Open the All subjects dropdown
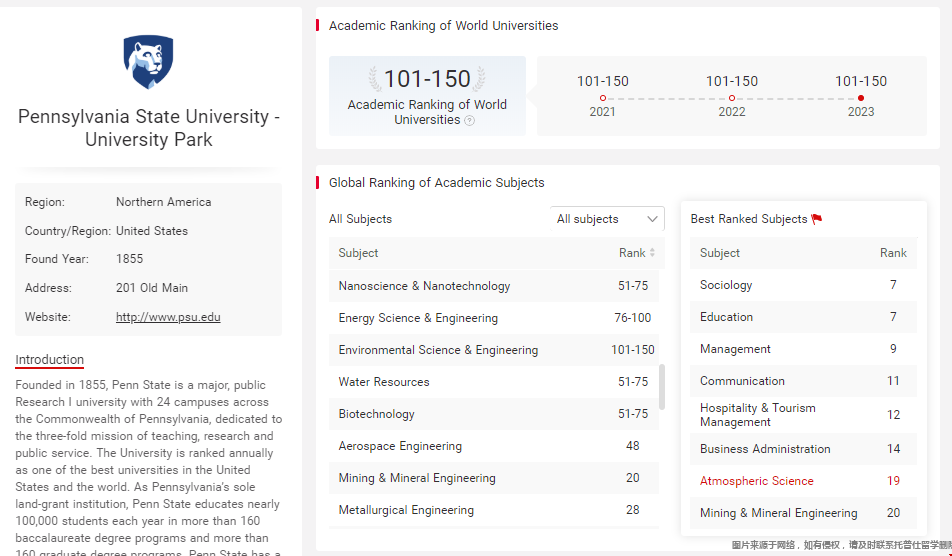The width and height of the screenshot is (952, 556). point(607,219)
